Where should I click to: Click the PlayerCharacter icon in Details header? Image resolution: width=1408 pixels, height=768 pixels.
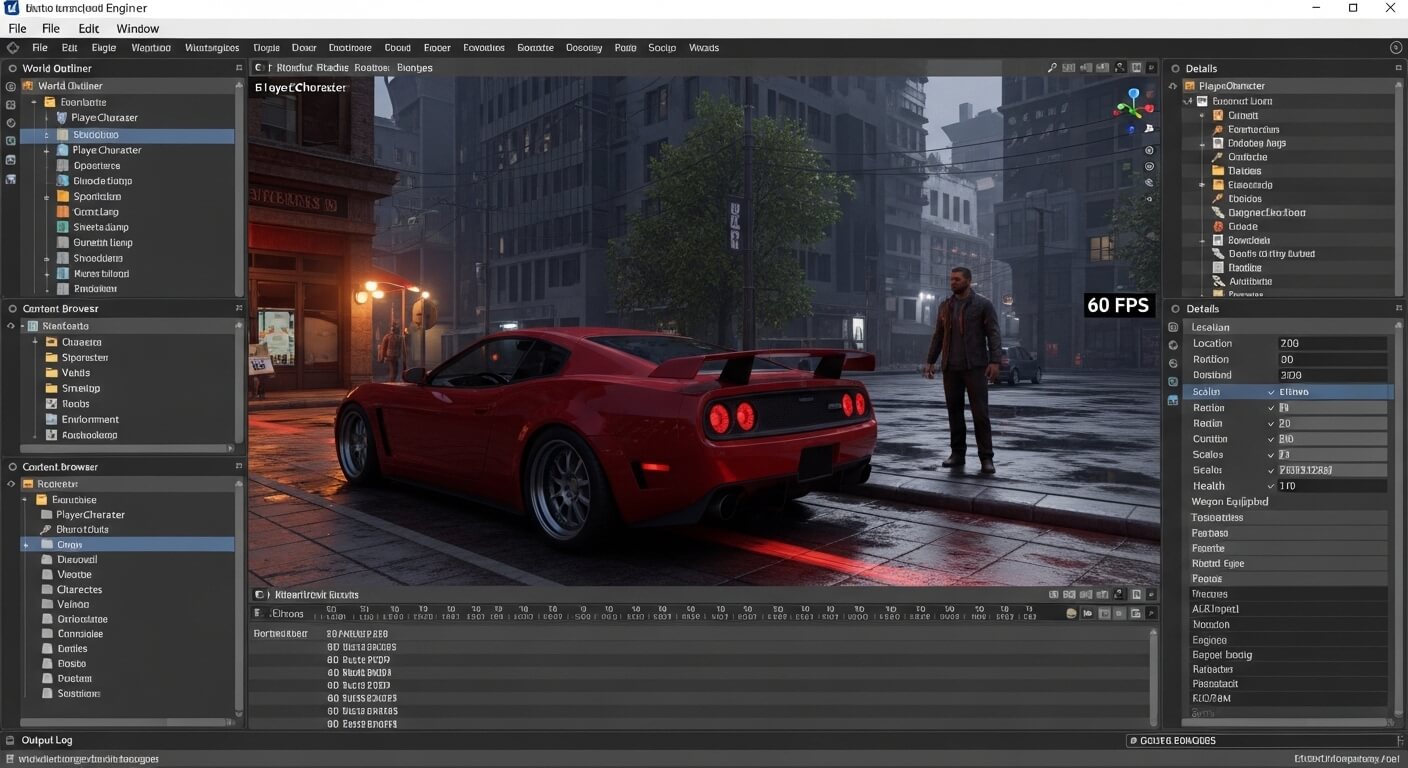point(1190,86)
